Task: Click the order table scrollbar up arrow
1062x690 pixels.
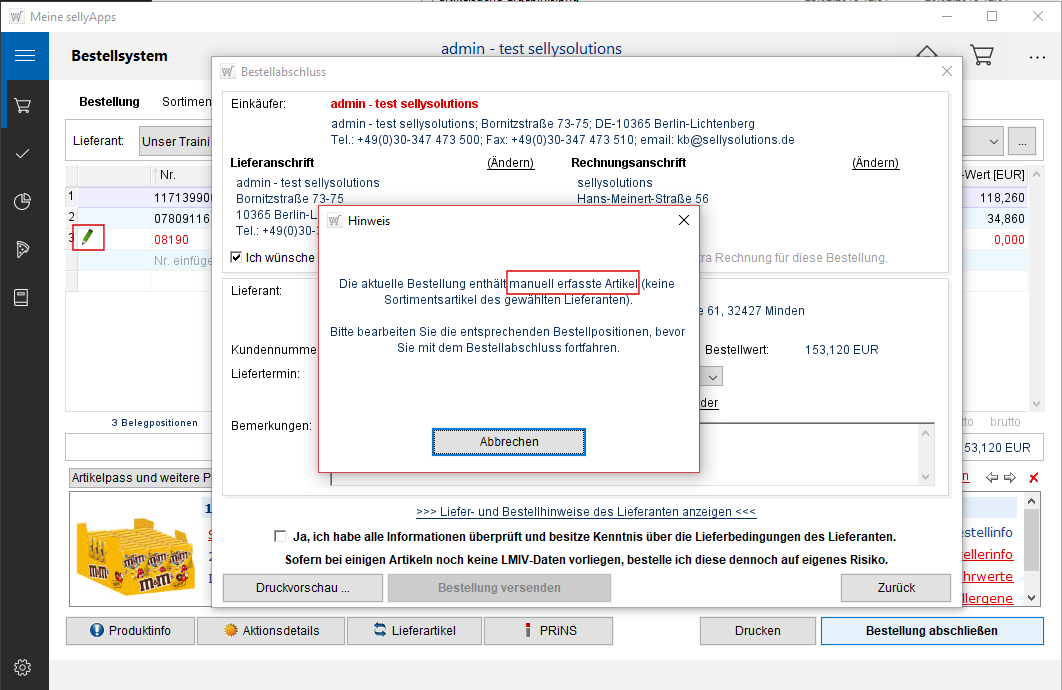Action: pos(1036,175)
